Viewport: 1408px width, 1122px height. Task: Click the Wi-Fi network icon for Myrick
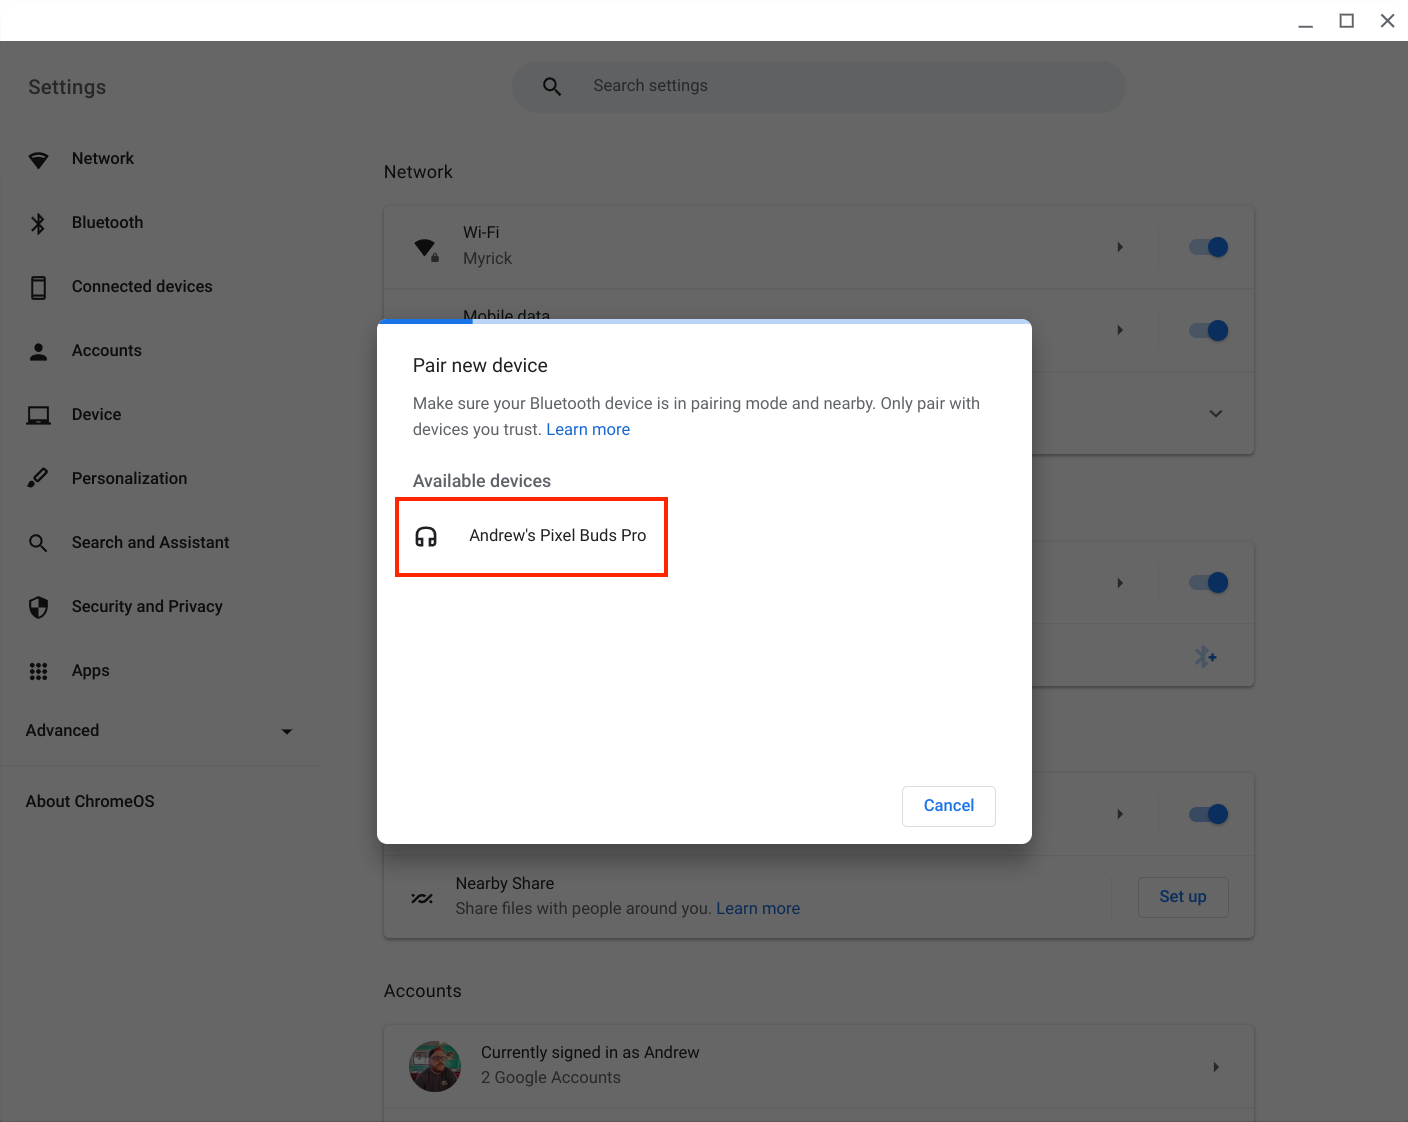pos(426,246)
